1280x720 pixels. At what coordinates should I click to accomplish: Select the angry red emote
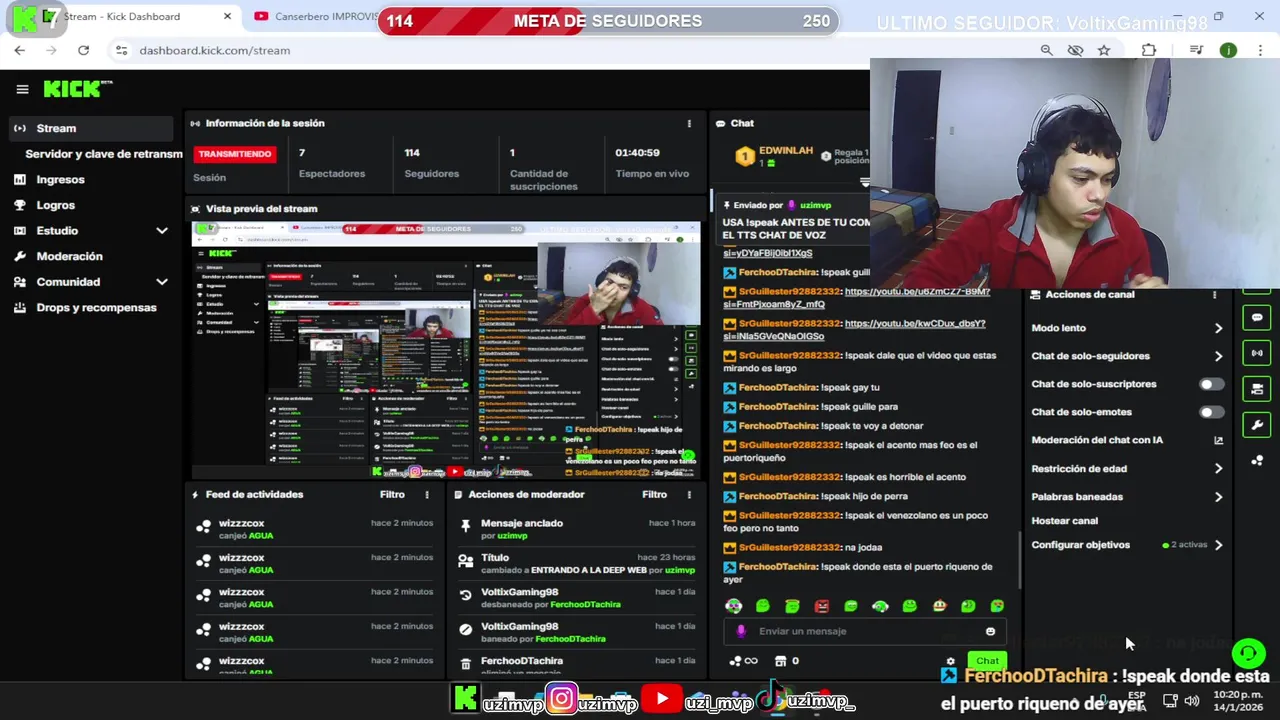click(821, 606)
